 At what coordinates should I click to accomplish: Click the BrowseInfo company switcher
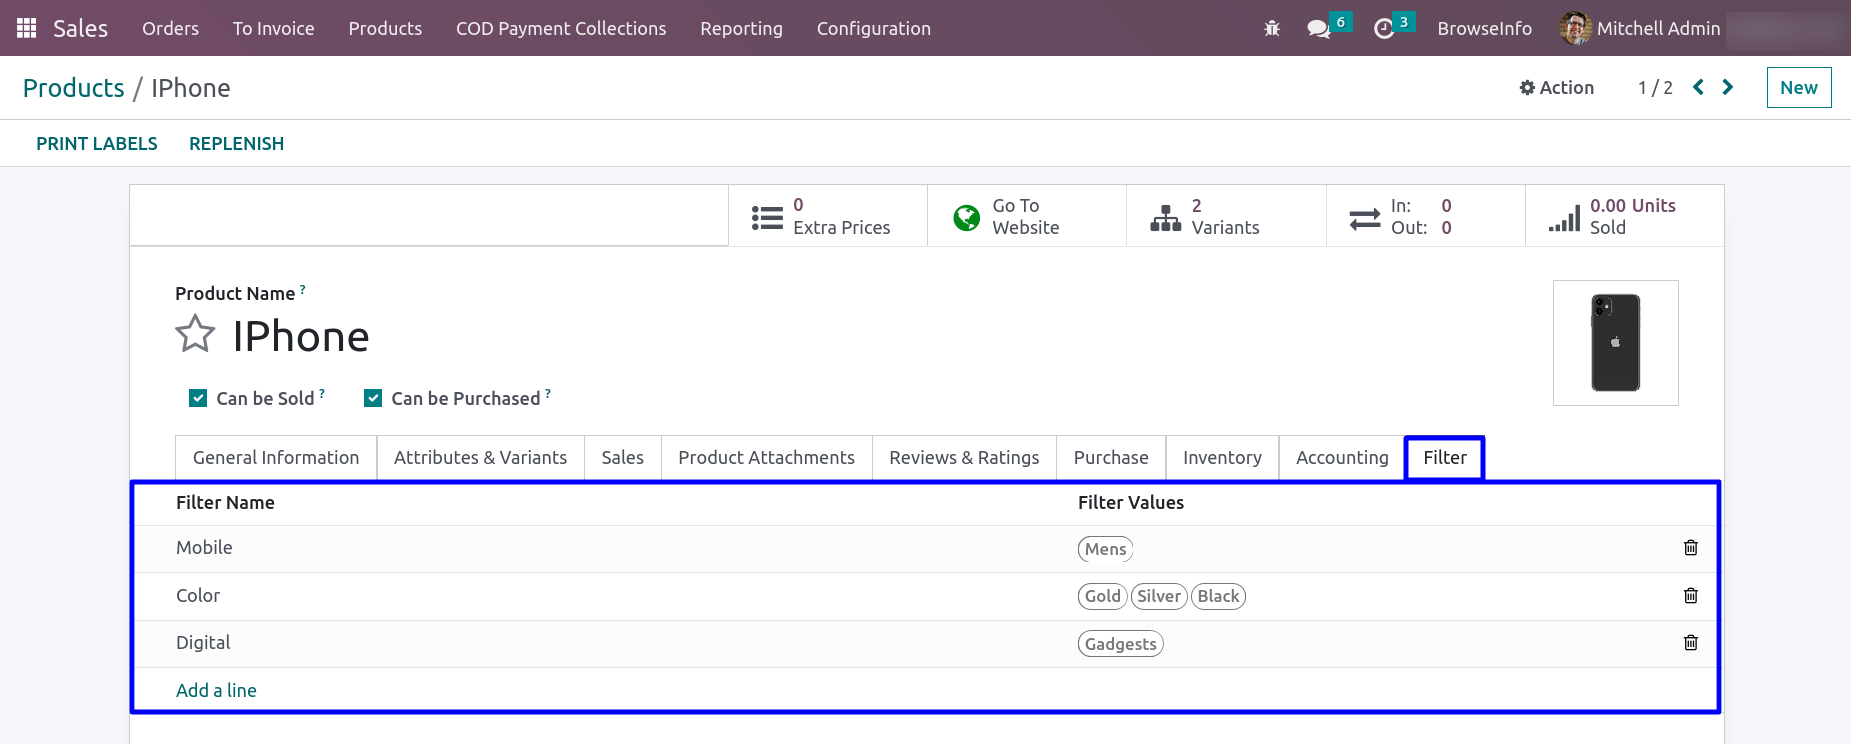1484,28
